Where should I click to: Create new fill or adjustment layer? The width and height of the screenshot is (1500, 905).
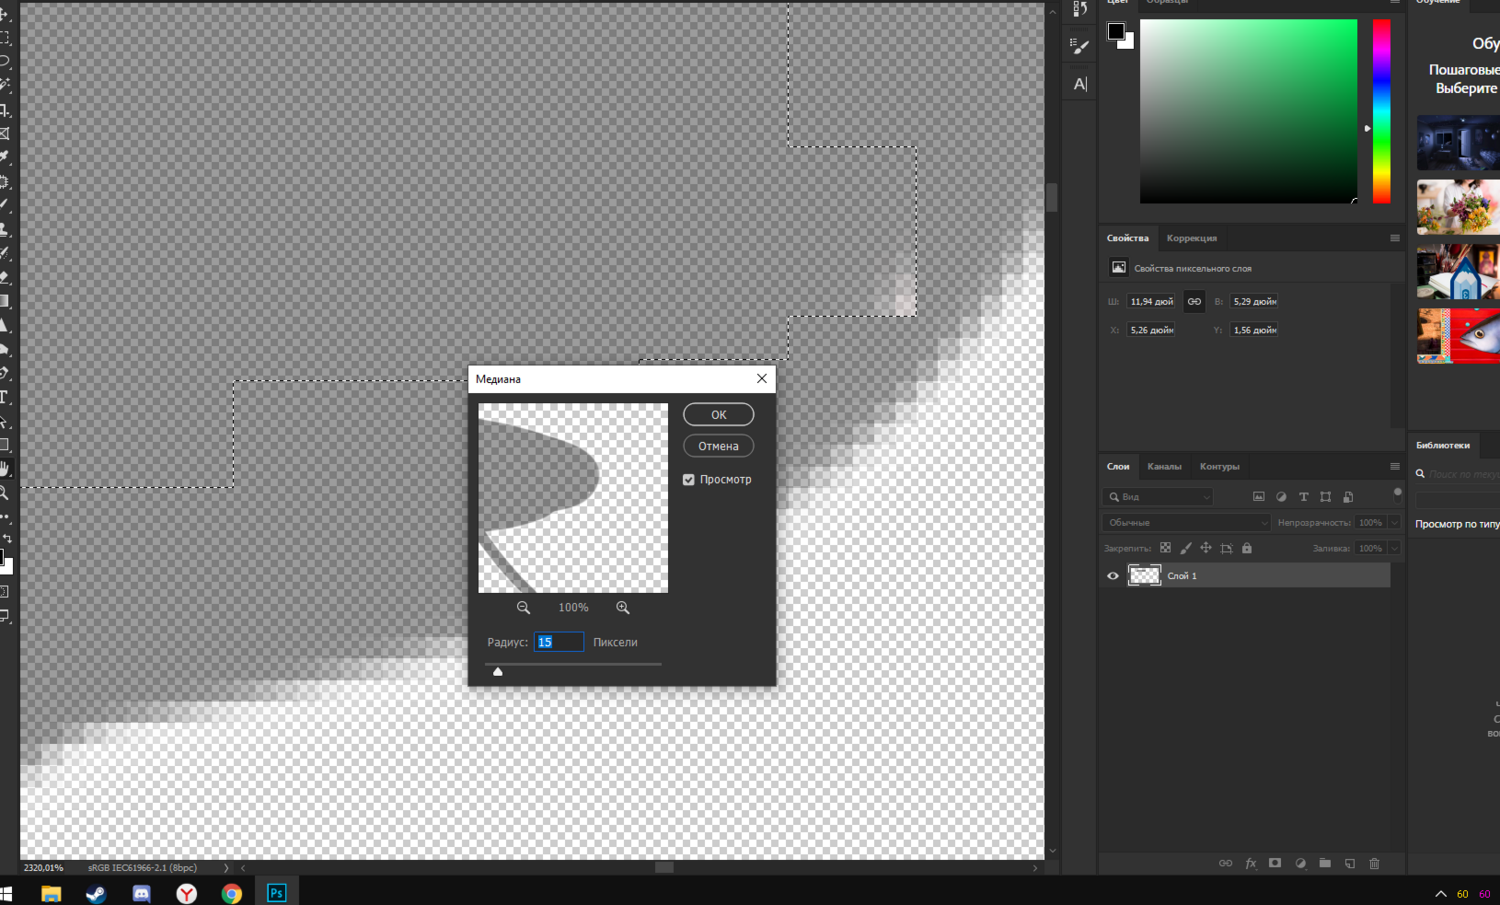tap(1300, 863)
